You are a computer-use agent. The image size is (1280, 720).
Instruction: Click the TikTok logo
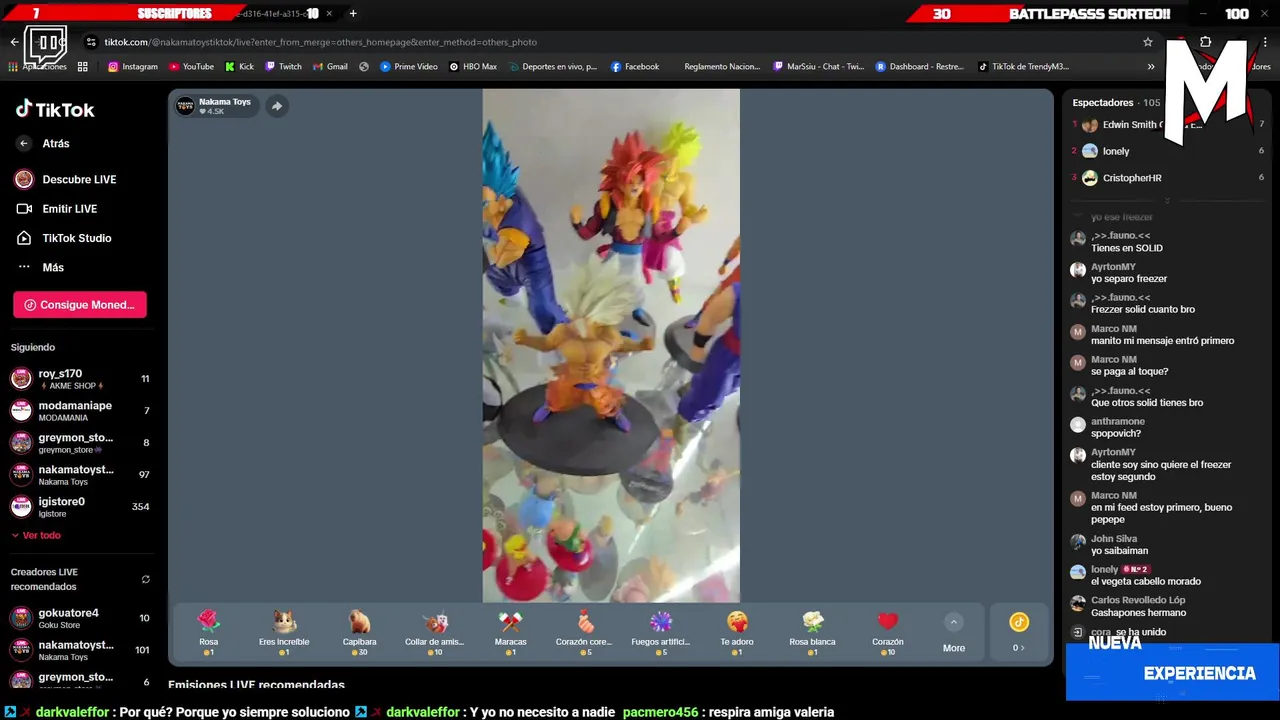[55, 109]
